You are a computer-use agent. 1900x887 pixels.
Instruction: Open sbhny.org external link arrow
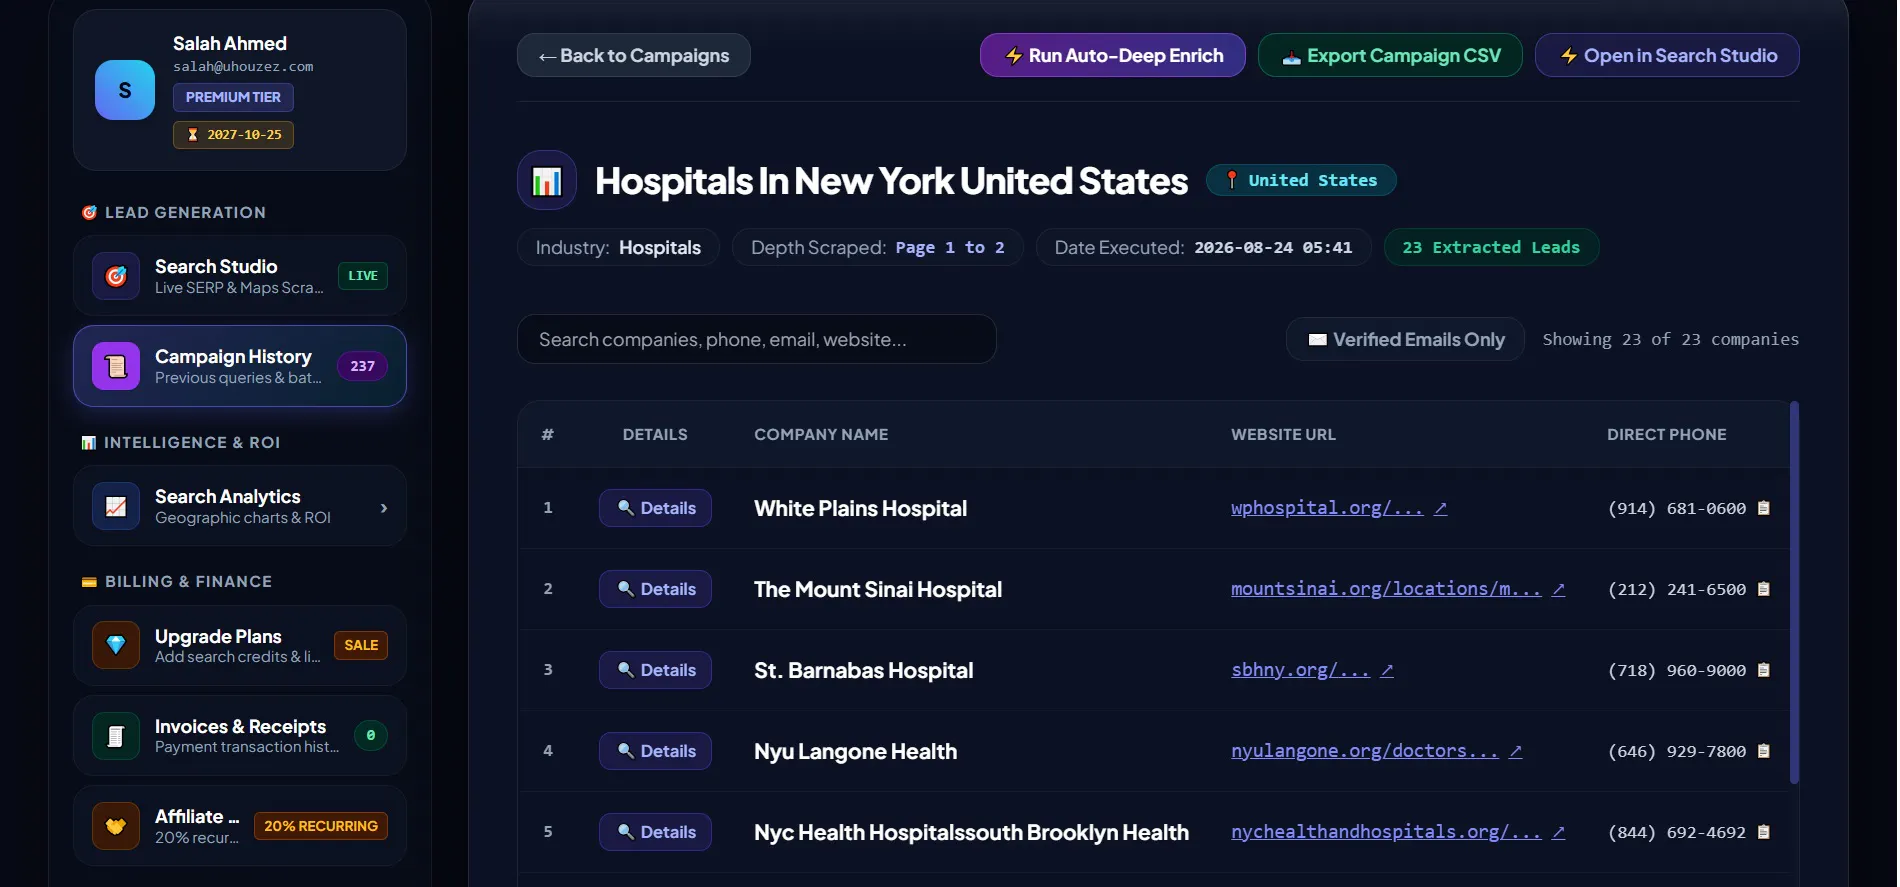click(1387, 670)
